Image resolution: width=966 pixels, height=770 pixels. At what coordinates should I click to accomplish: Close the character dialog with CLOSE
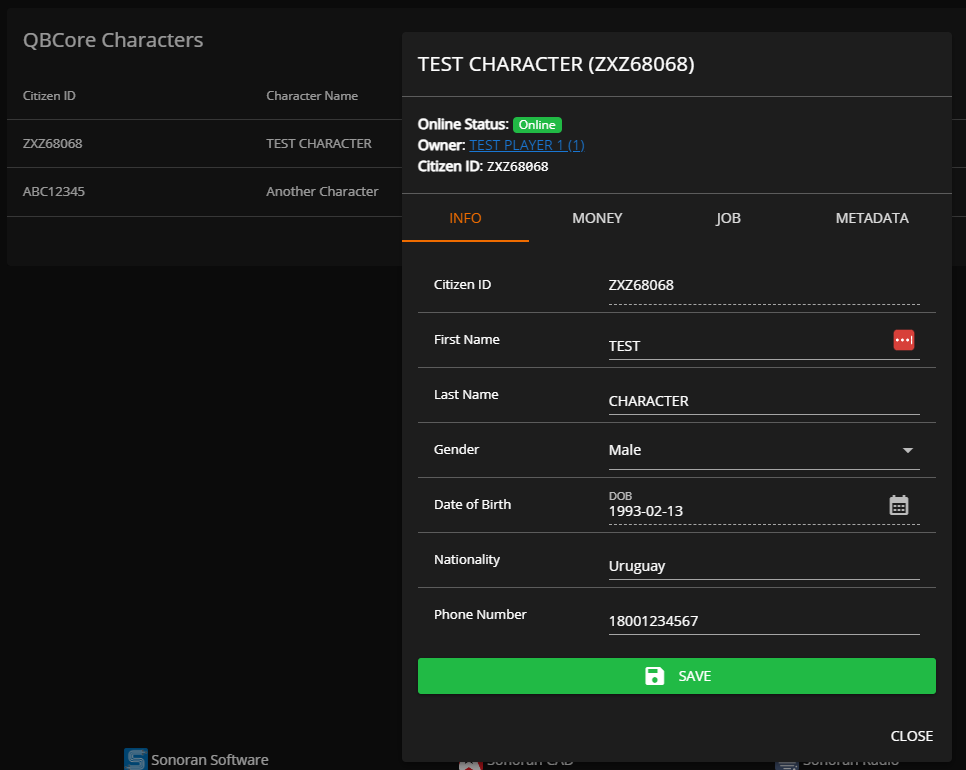coord(911,736)
